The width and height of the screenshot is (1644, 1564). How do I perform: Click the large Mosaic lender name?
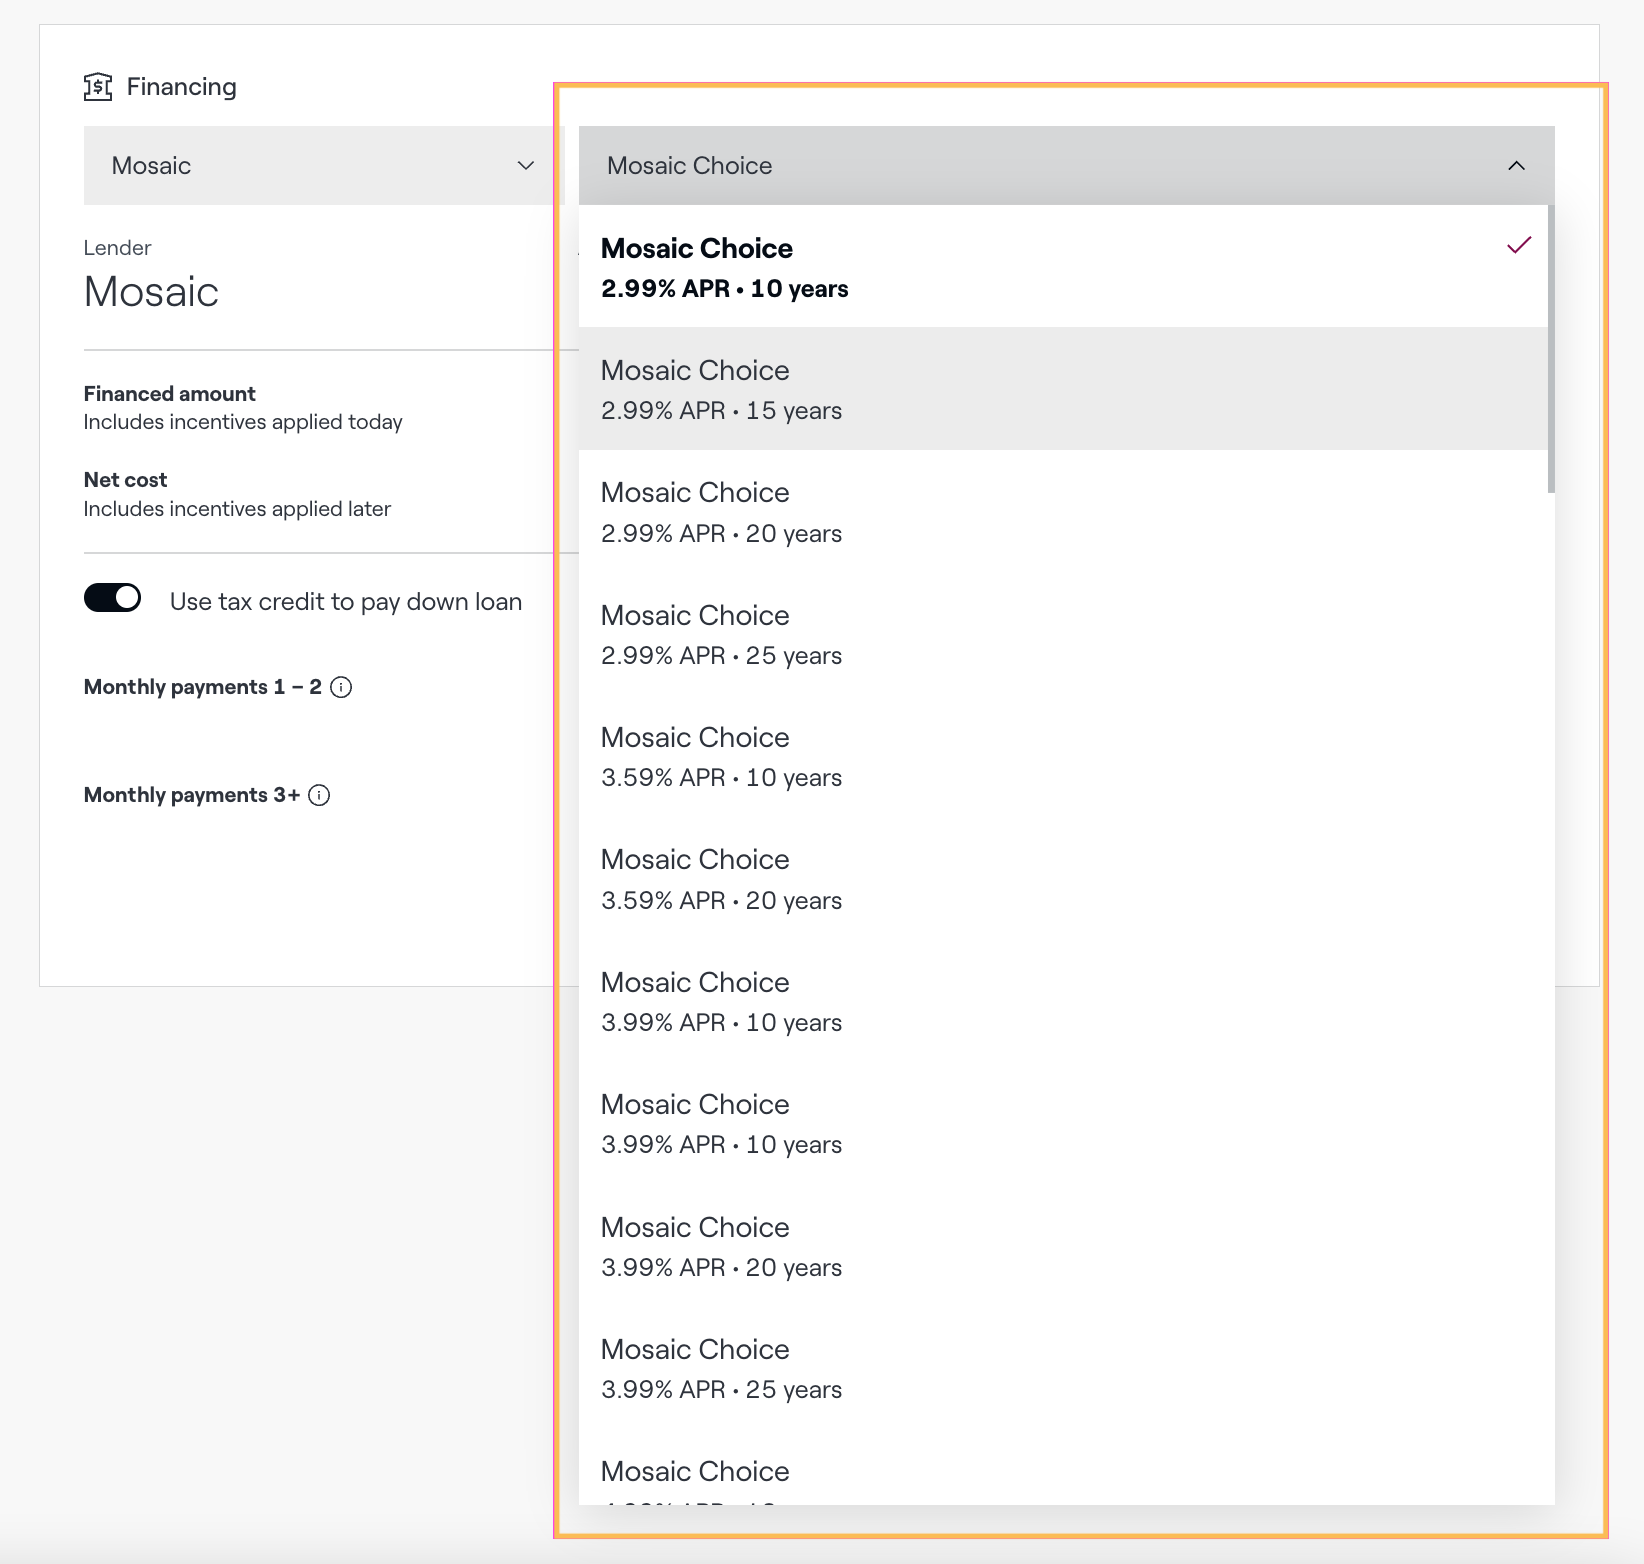[x=151, y=292]
